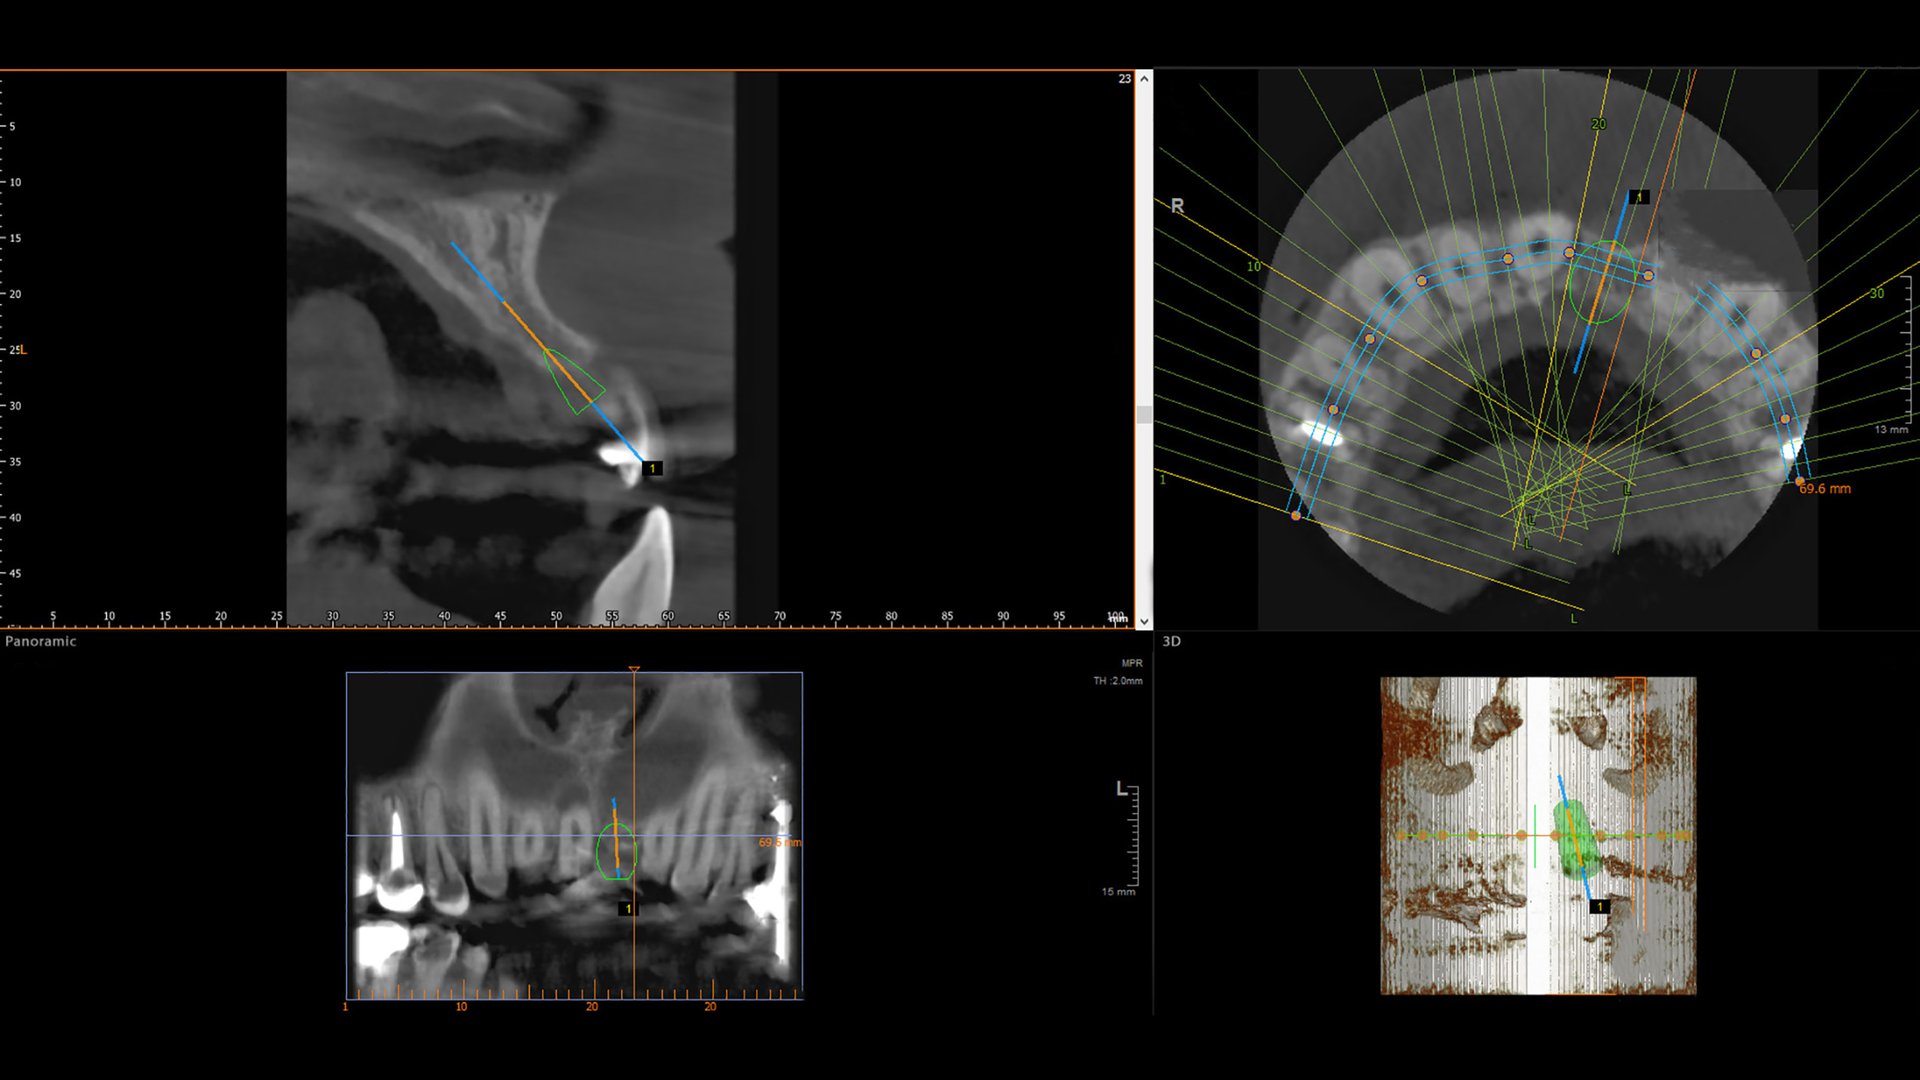Click the cross-section scrollbar down arrow
Screen dimensions: 1920x1080
(1145, 621)
